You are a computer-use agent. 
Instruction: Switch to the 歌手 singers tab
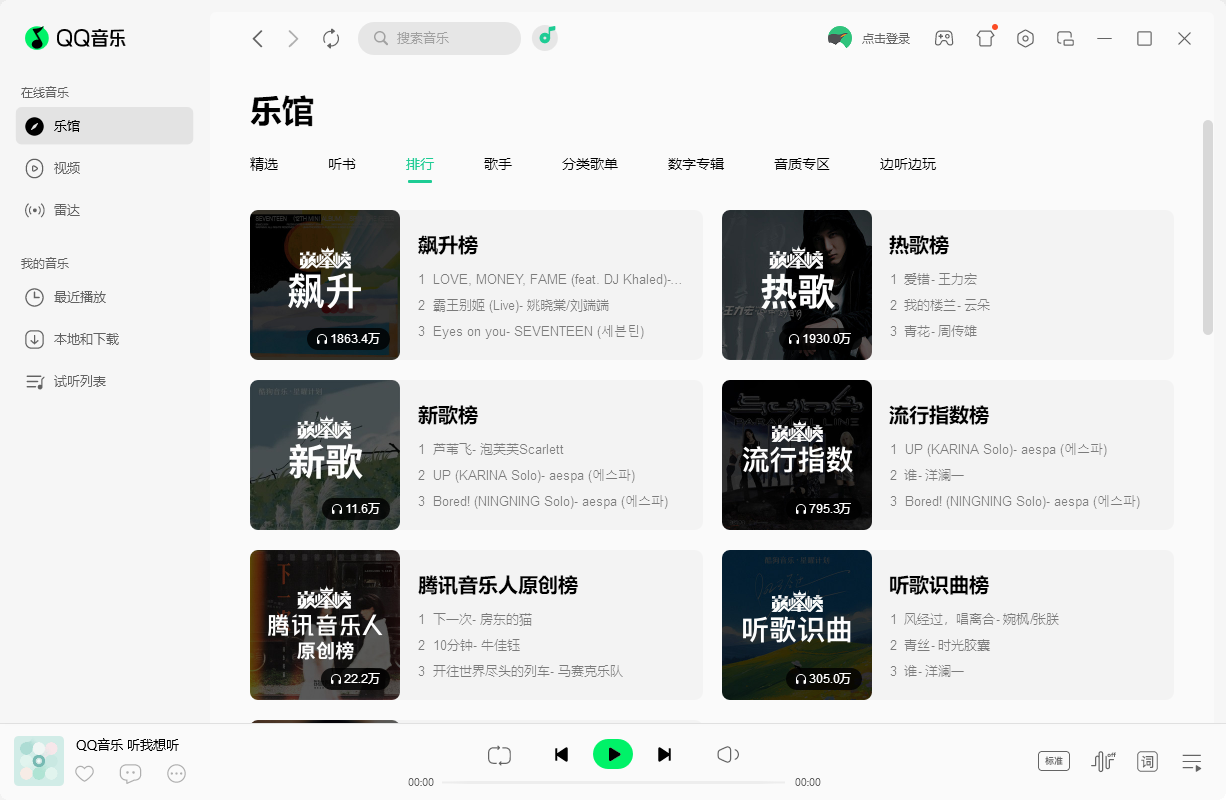pos(497,164)
